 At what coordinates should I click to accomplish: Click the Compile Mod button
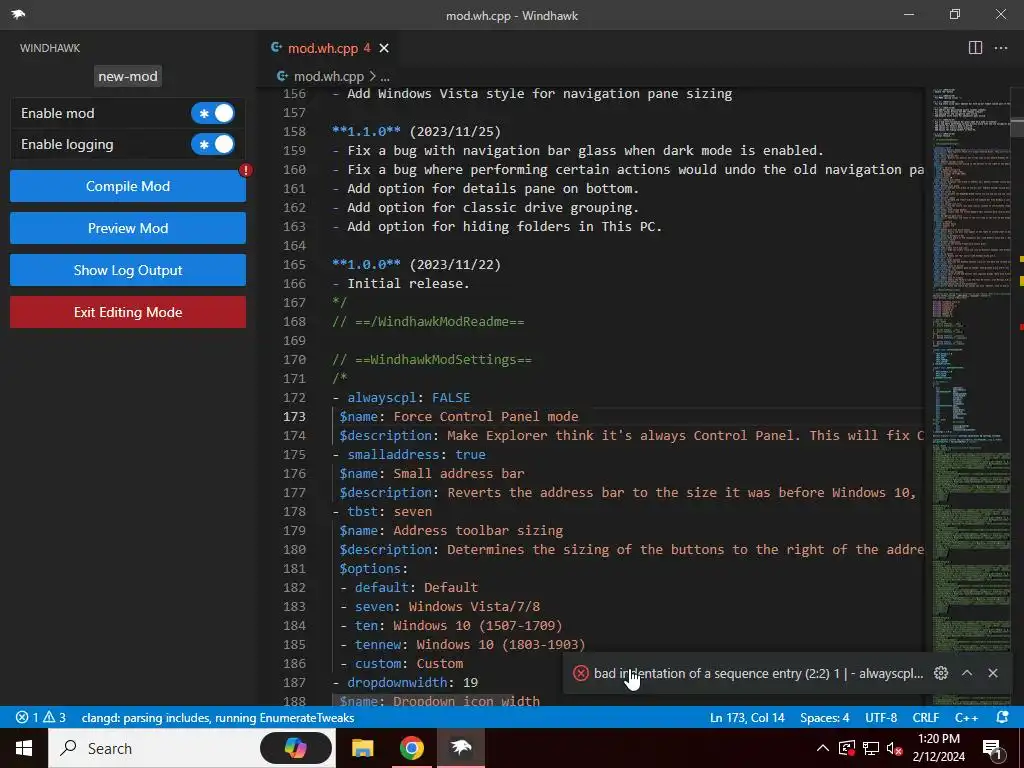pos(128,186)
